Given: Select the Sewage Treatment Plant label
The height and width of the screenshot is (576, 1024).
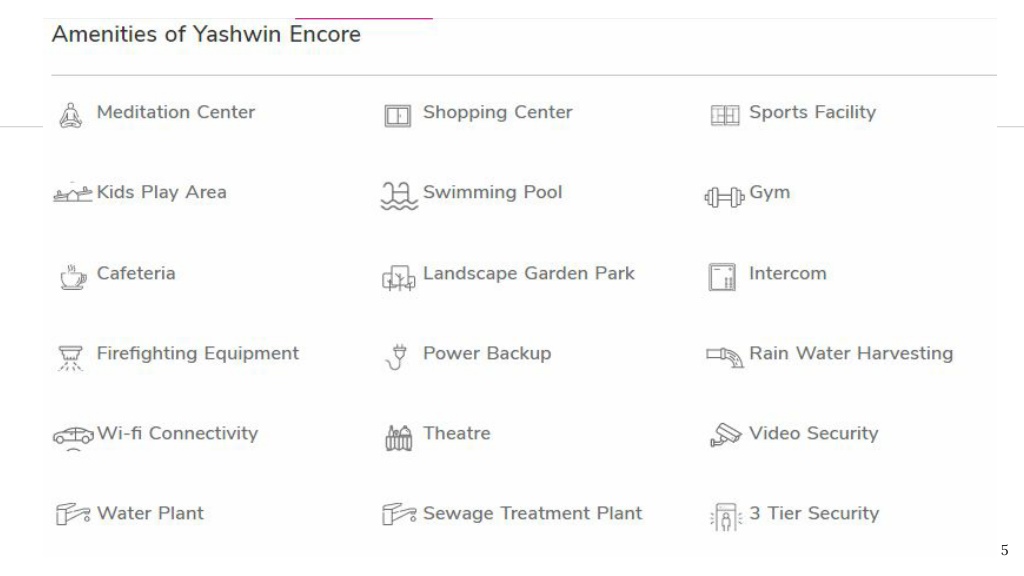Looking at the screenshot, I should coord(532,513).
